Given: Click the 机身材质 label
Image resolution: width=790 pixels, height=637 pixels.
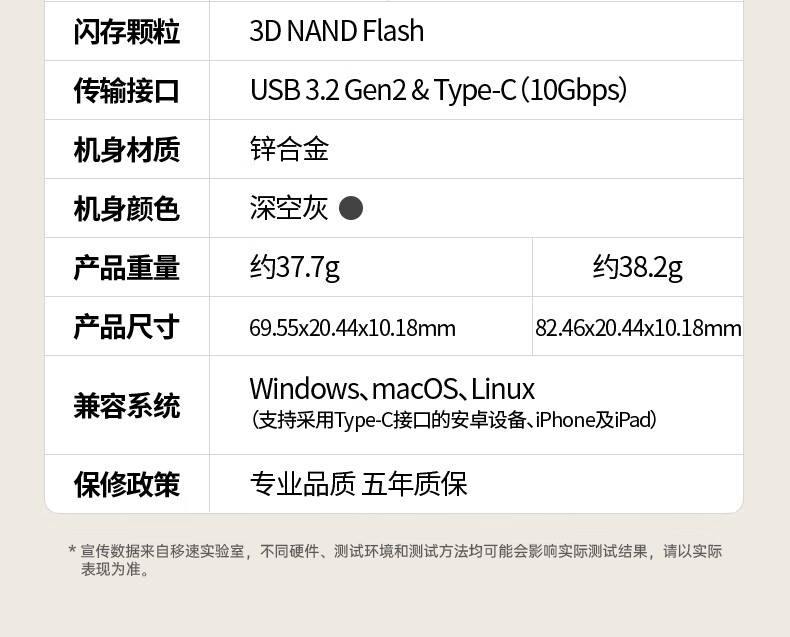Looking at the screenshot, I should coord(126,150).
